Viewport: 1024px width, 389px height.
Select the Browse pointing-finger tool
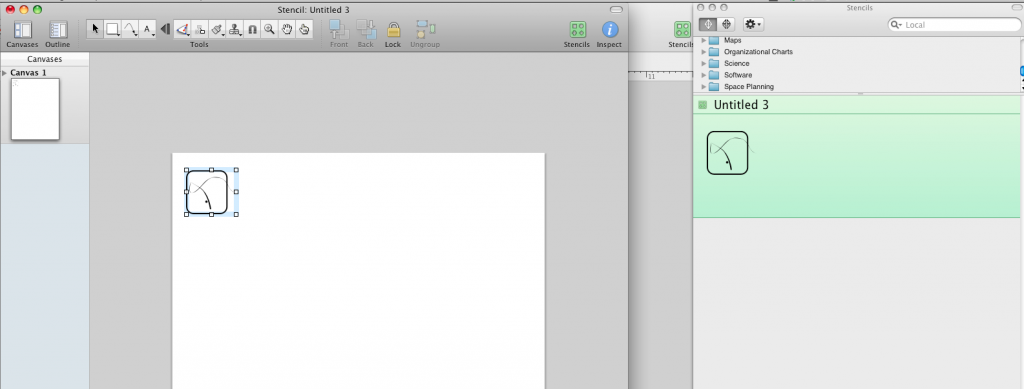click(x=304, y=29)
